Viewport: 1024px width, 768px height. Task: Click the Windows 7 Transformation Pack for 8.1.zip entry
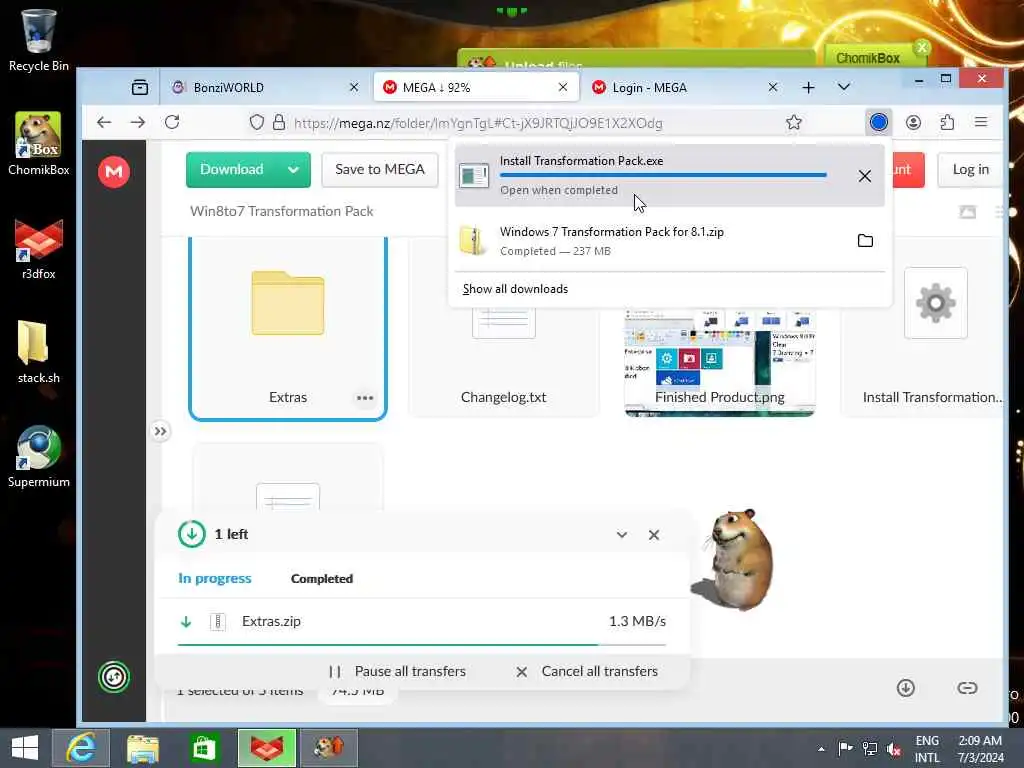669,240
